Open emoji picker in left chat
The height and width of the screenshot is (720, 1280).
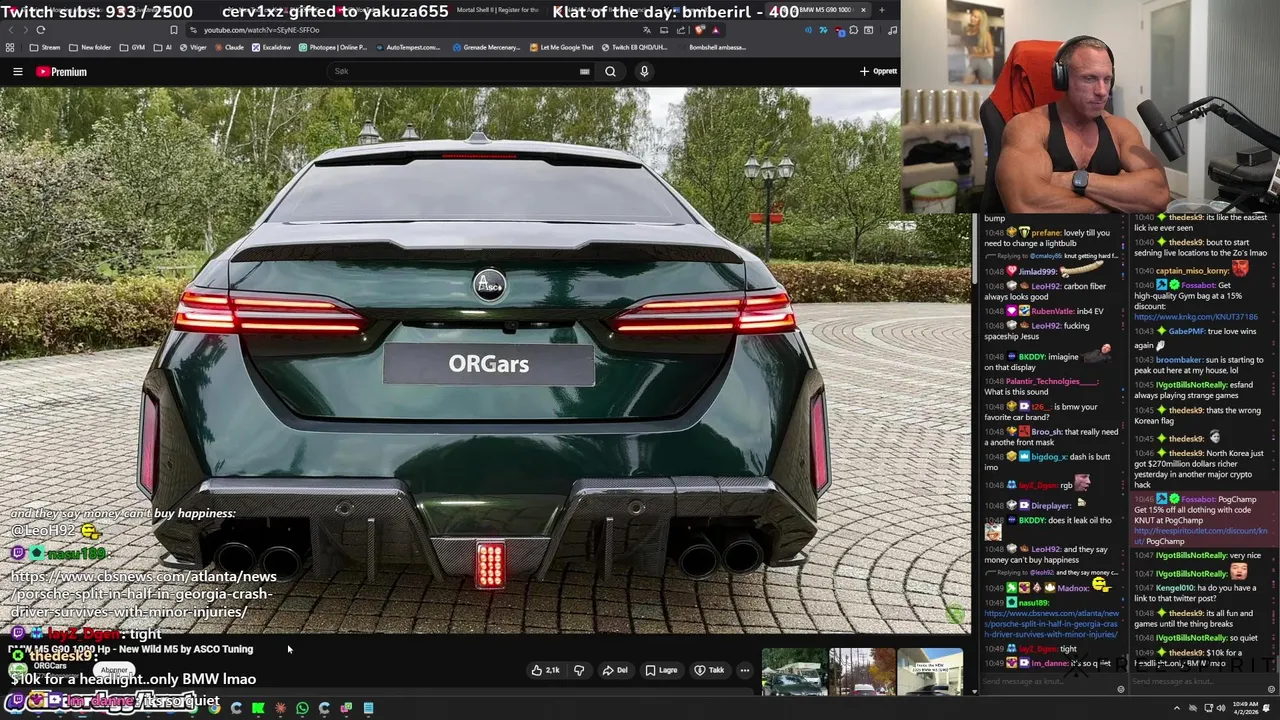1120,689
